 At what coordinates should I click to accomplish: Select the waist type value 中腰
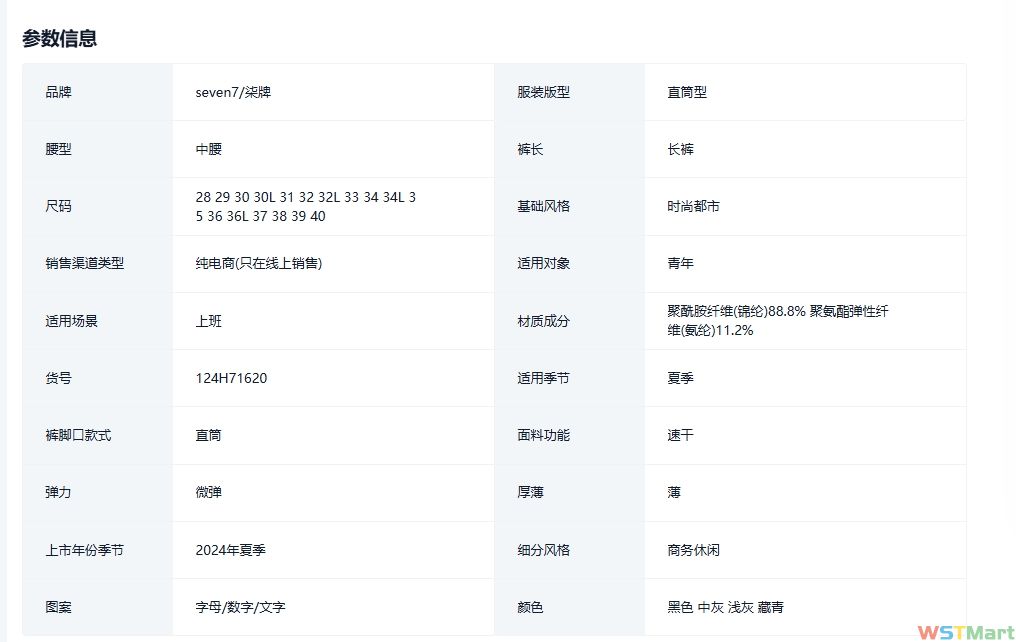[x=209, y=149]
